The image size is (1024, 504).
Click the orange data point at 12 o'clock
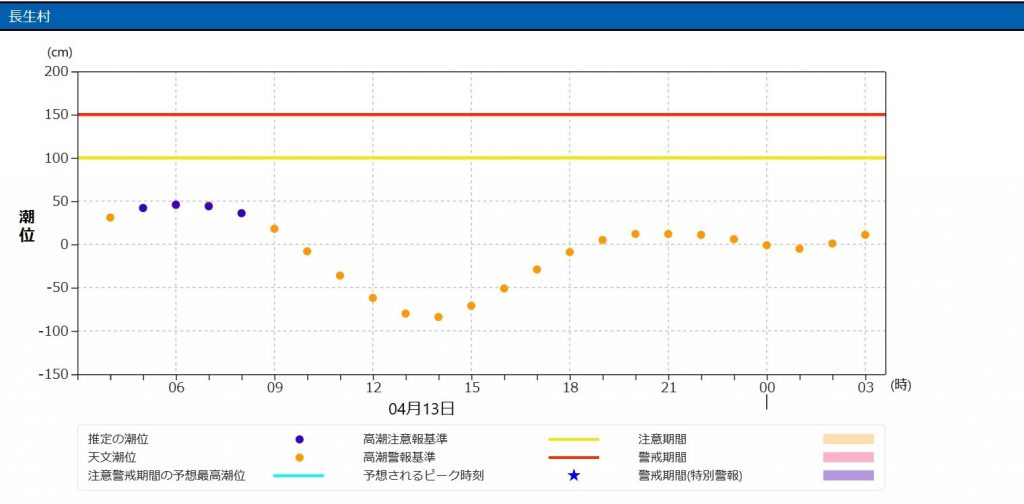pos(373,298)
